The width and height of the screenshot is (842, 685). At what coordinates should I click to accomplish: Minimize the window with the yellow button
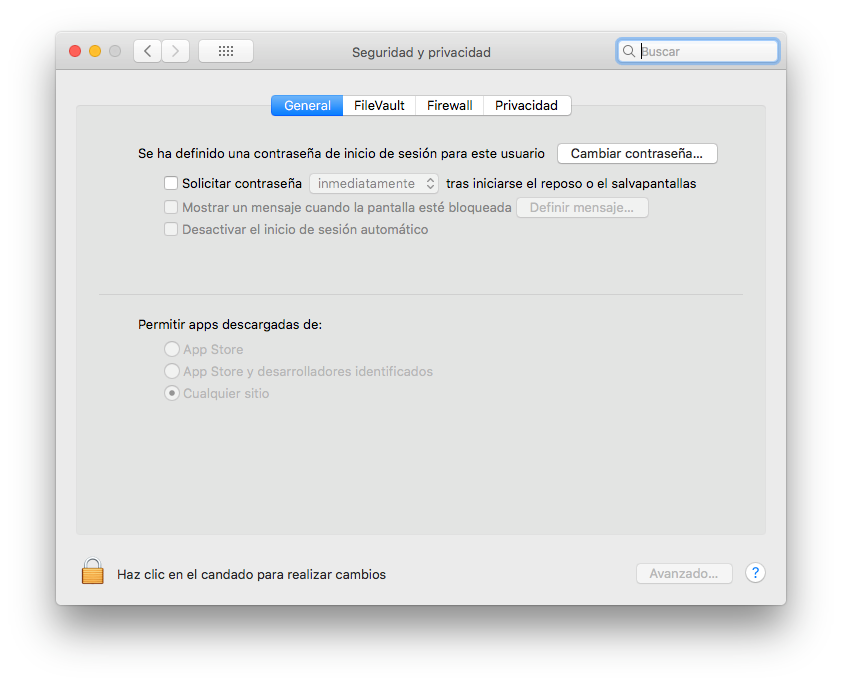95,51
